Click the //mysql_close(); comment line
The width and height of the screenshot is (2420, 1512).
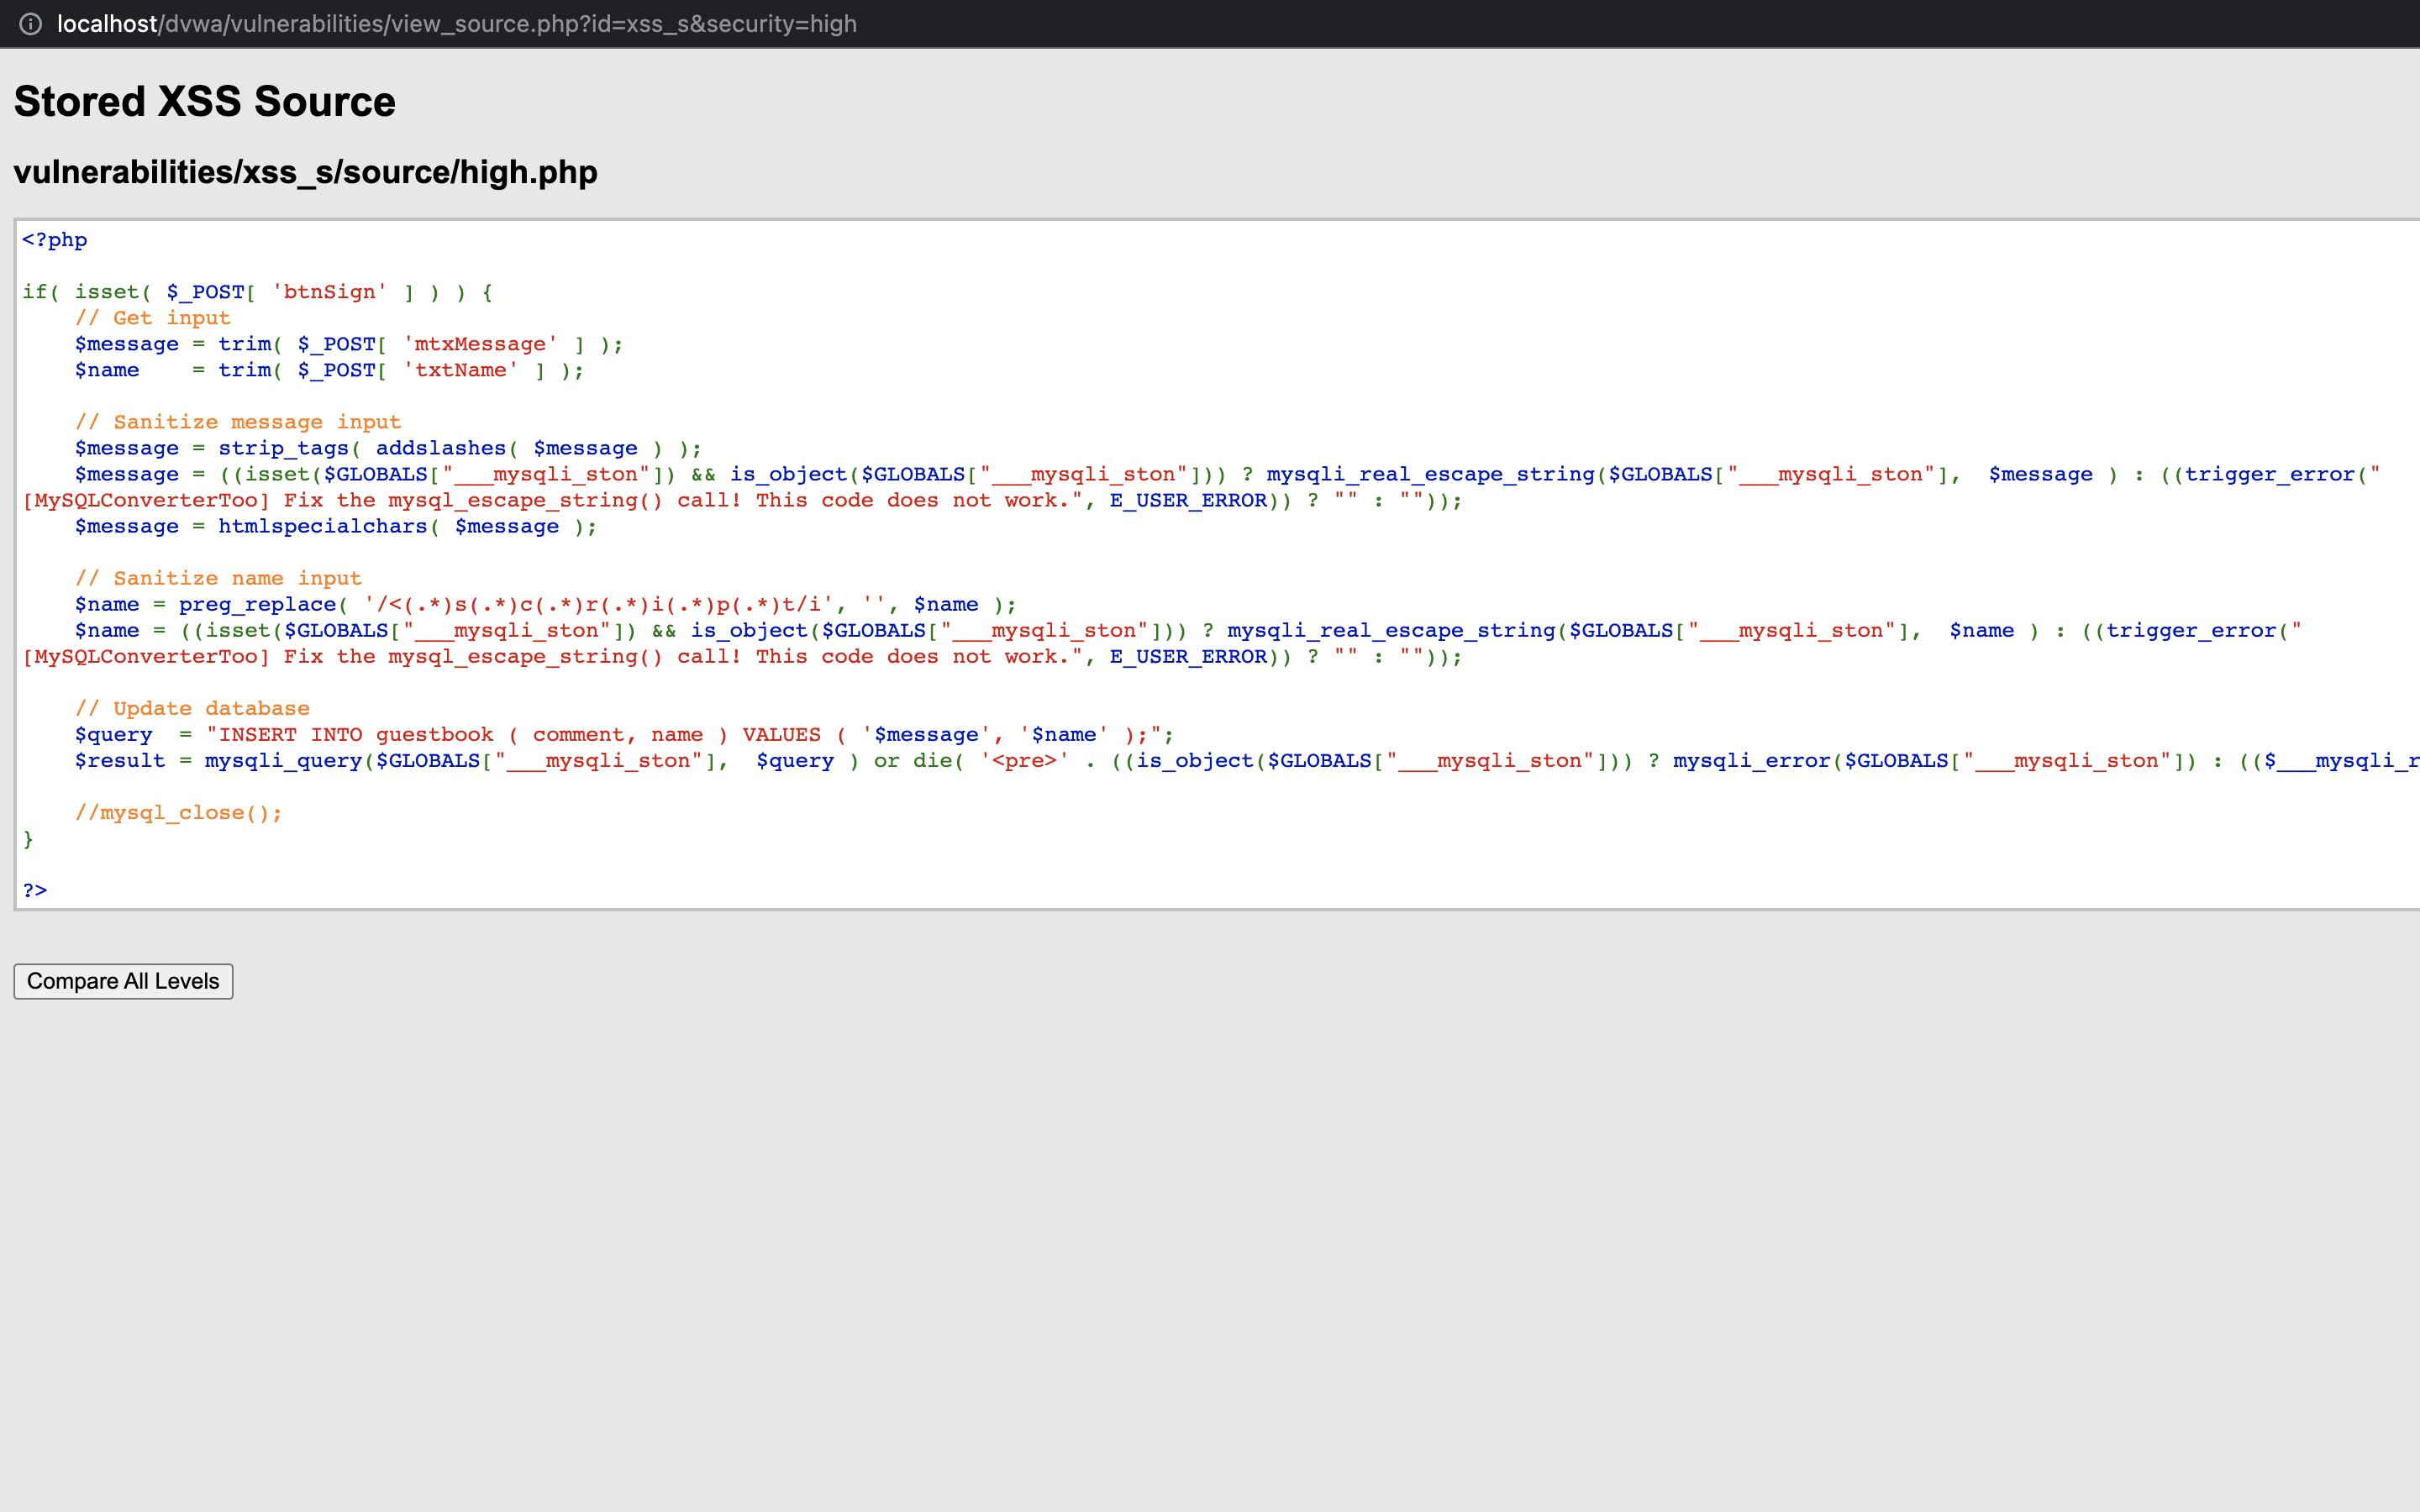(x=179, y=813)
